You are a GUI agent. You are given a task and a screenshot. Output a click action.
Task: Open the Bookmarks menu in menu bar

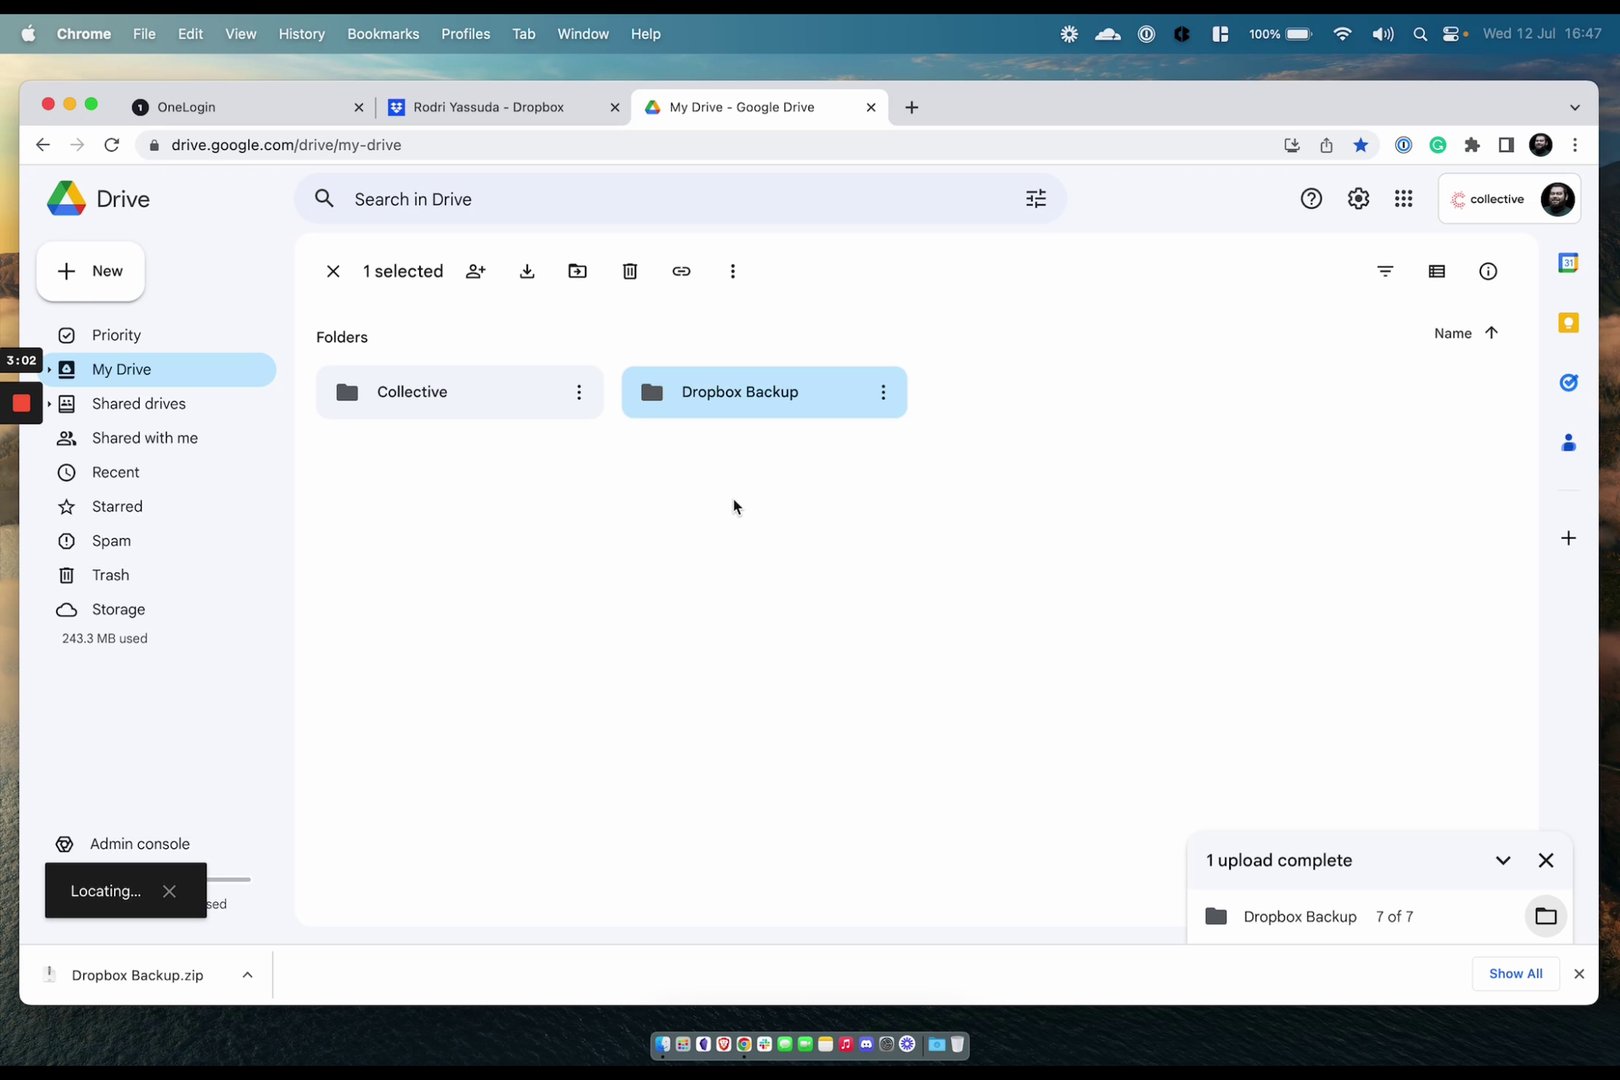(x=383, y=34)
